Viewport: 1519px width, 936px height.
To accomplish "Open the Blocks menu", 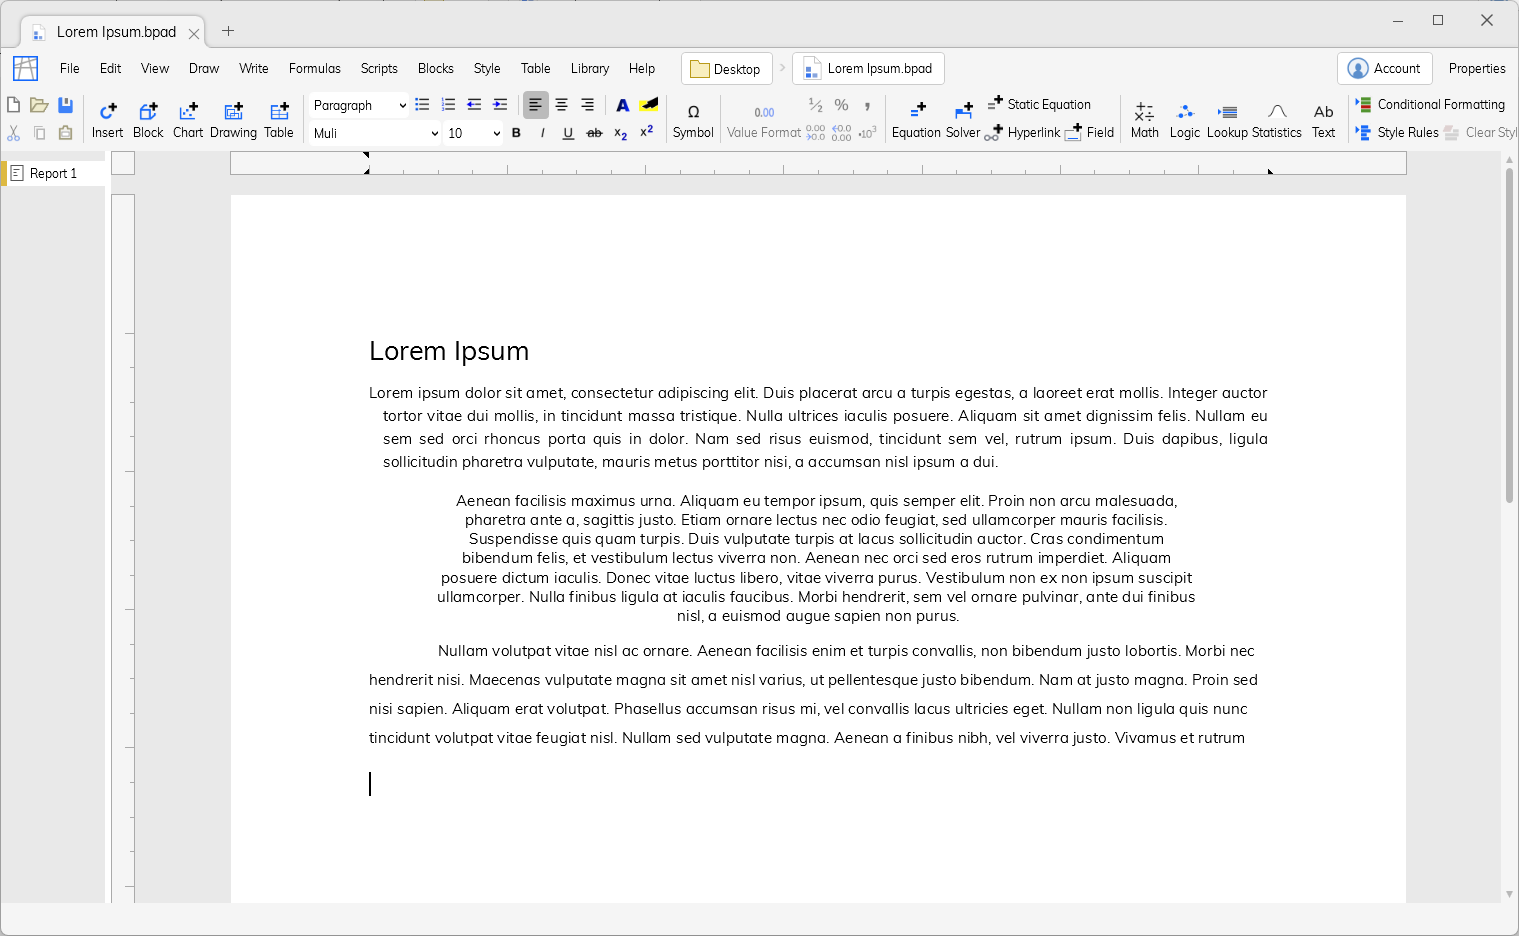I will (x=436, y=68).
